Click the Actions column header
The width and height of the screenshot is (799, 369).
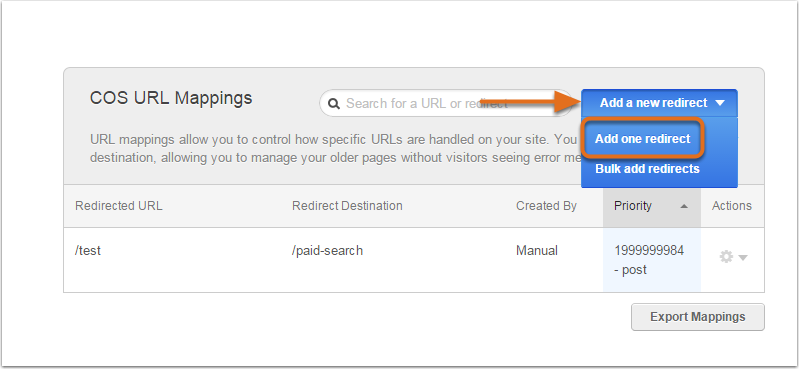pyautogui.click(x=731, y=206)
